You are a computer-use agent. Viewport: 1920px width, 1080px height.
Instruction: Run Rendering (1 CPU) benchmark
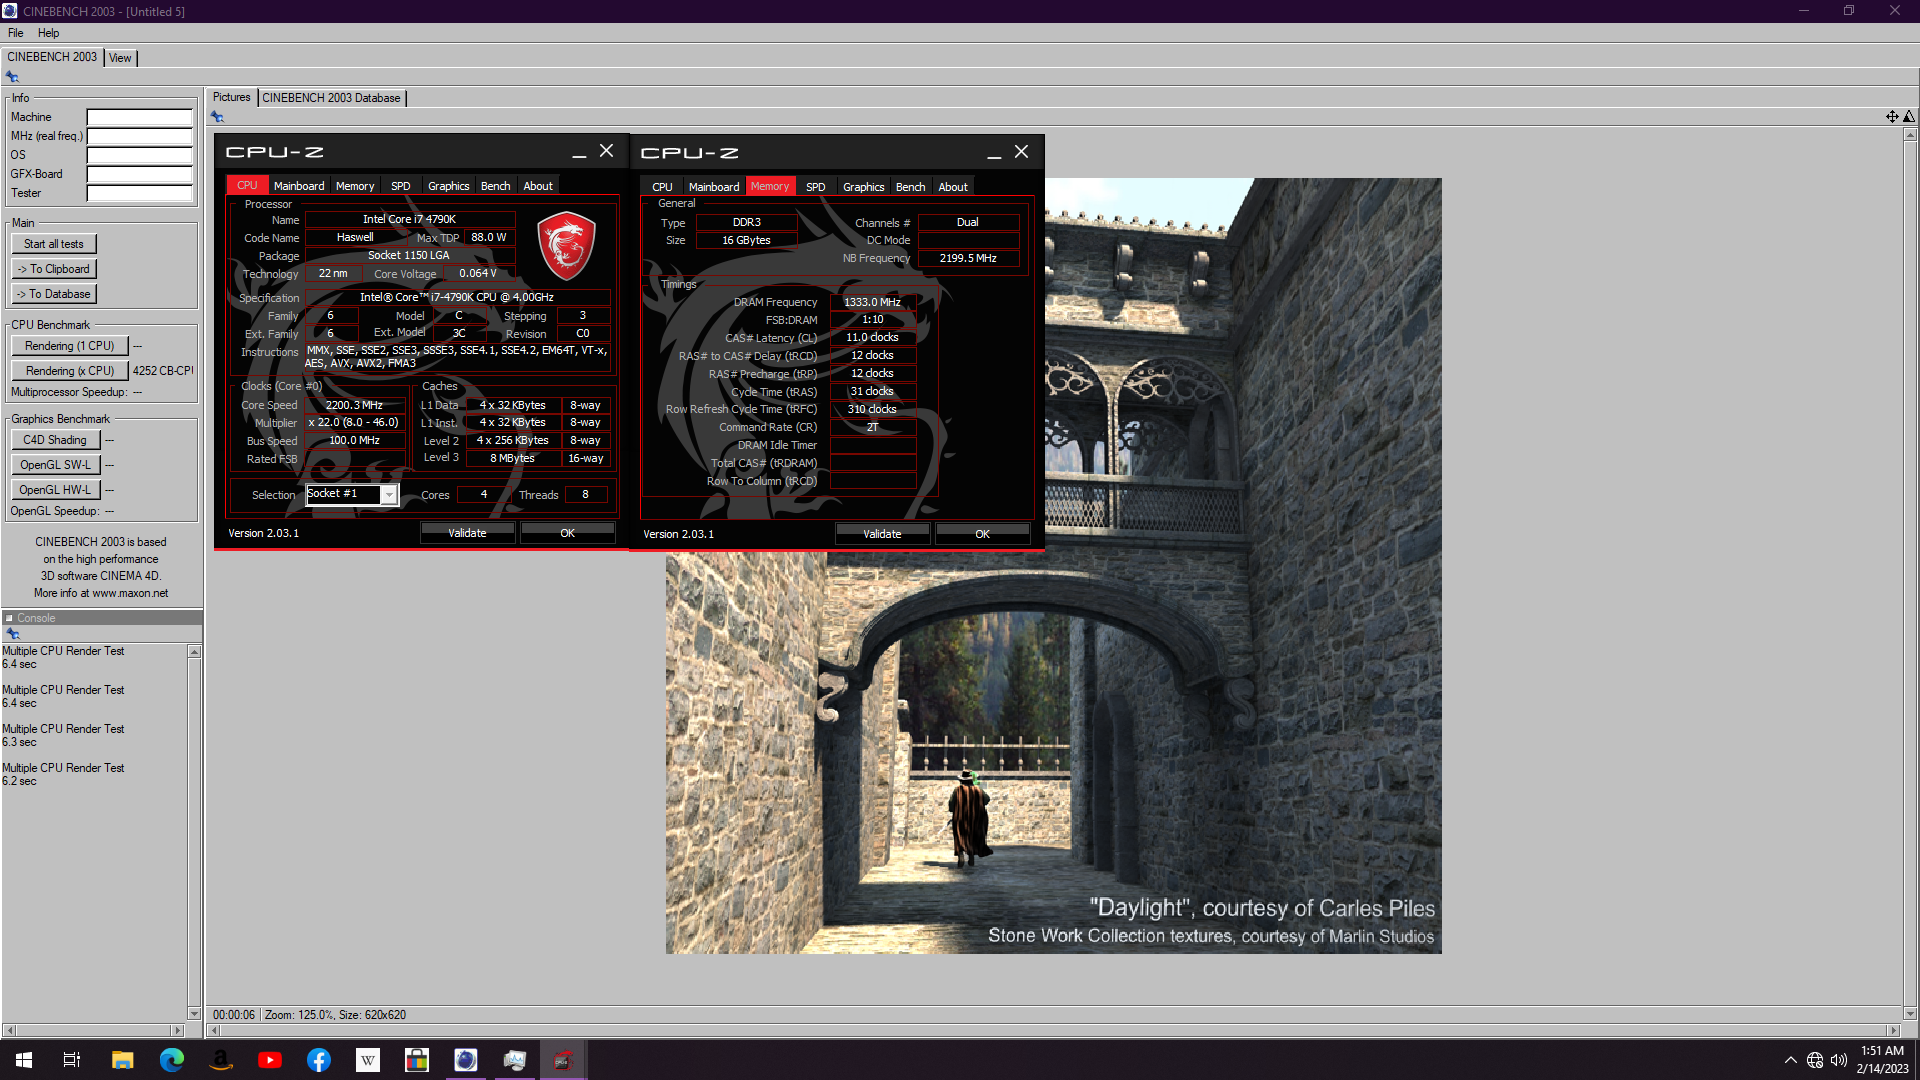tap(70, 346)
